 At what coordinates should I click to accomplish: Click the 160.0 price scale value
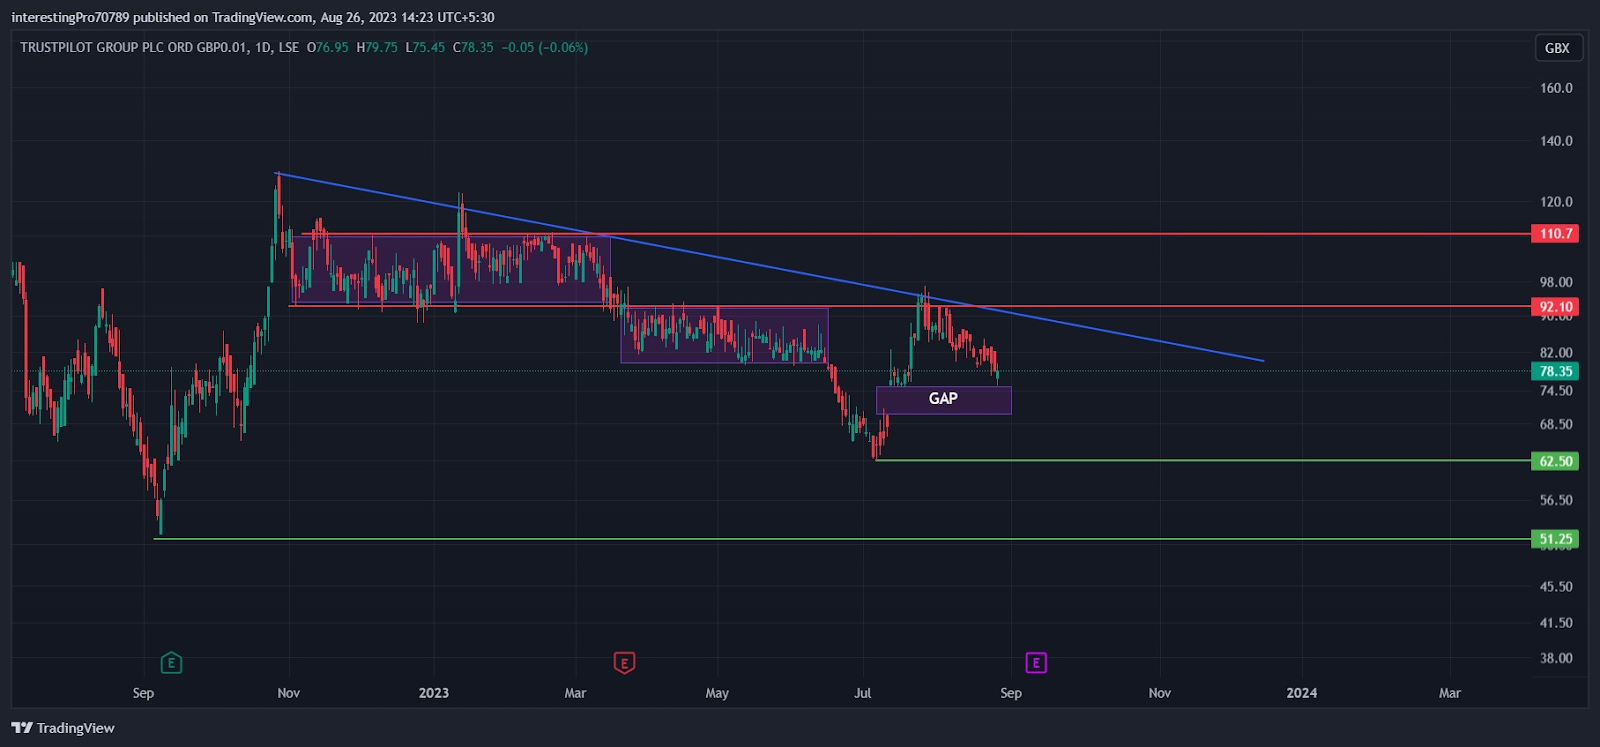click(x=1556, y=88)
